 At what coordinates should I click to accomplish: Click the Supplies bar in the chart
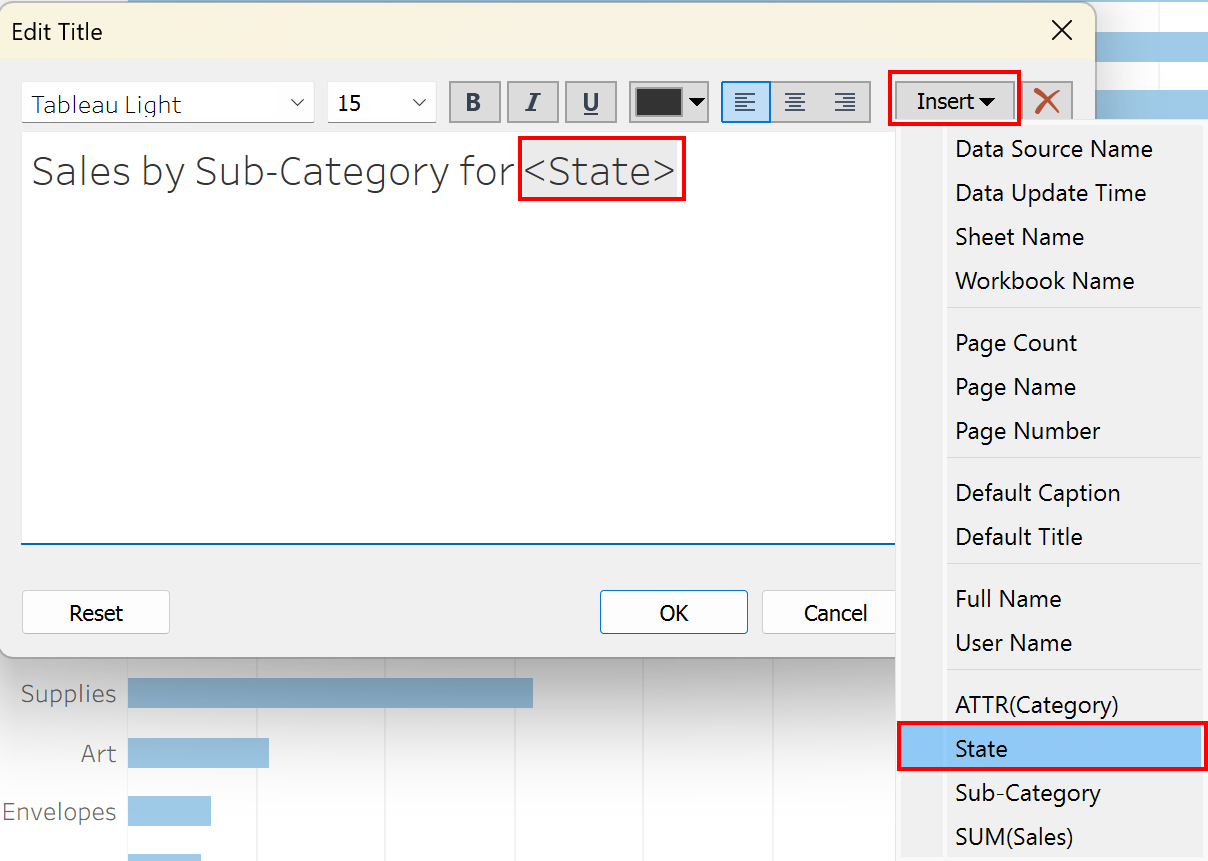pyautogui.click(x=330, y=693)
